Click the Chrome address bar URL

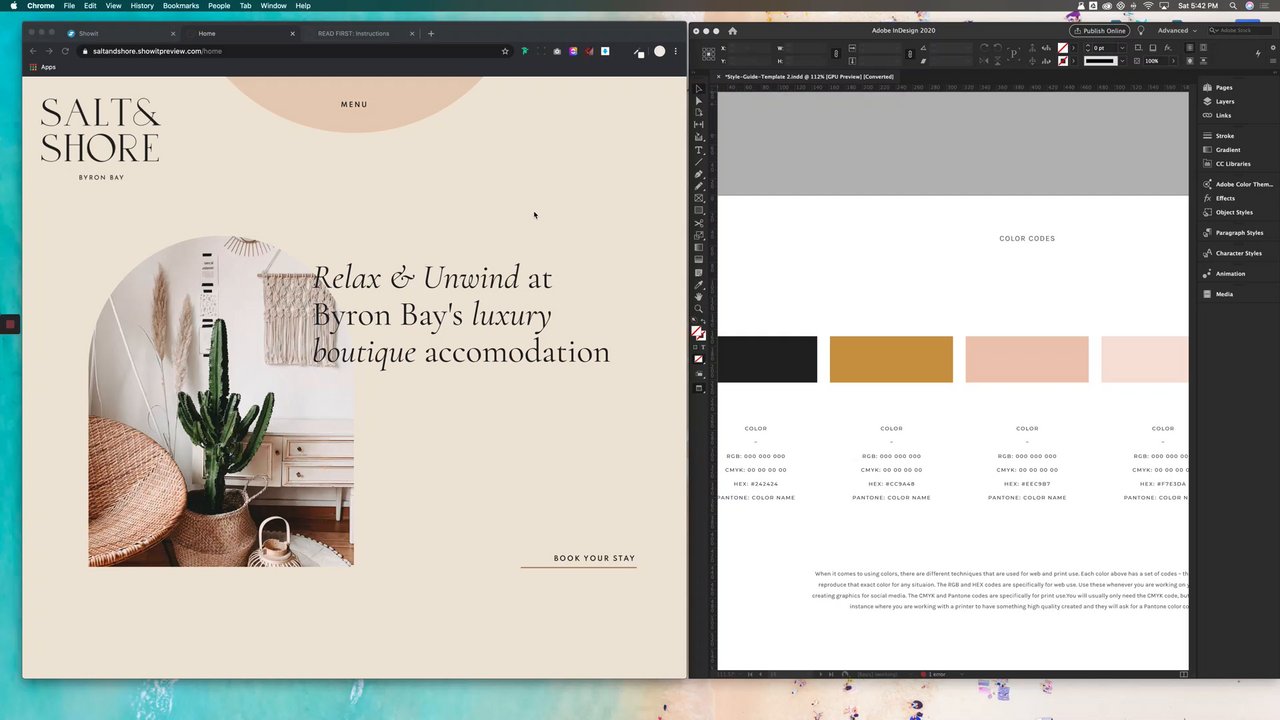pyautogui.click(x=157, y=51)
